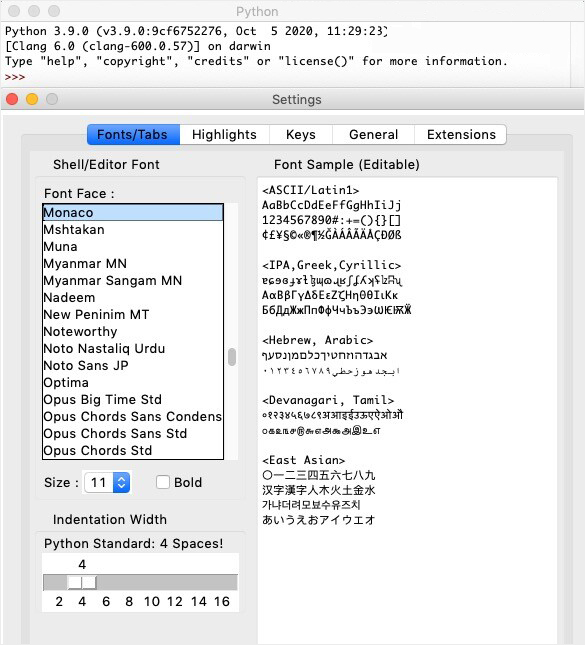Choose Noteworthy font face
Screen dimensions: 585x645
[x=133, y=332]
